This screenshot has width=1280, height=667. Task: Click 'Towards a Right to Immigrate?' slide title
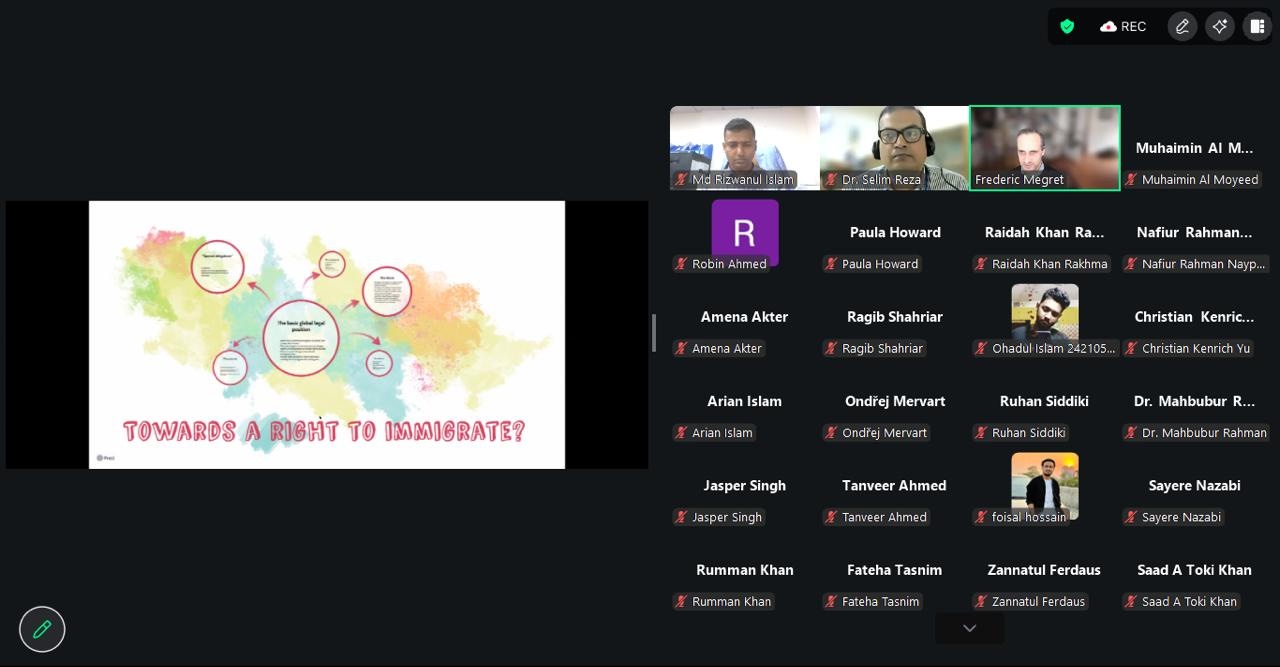(x=324, y=432)
